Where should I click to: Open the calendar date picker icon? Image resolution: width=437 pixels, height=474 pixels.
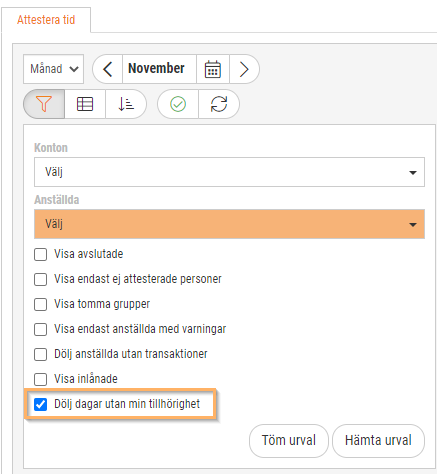tap(213, 69)
